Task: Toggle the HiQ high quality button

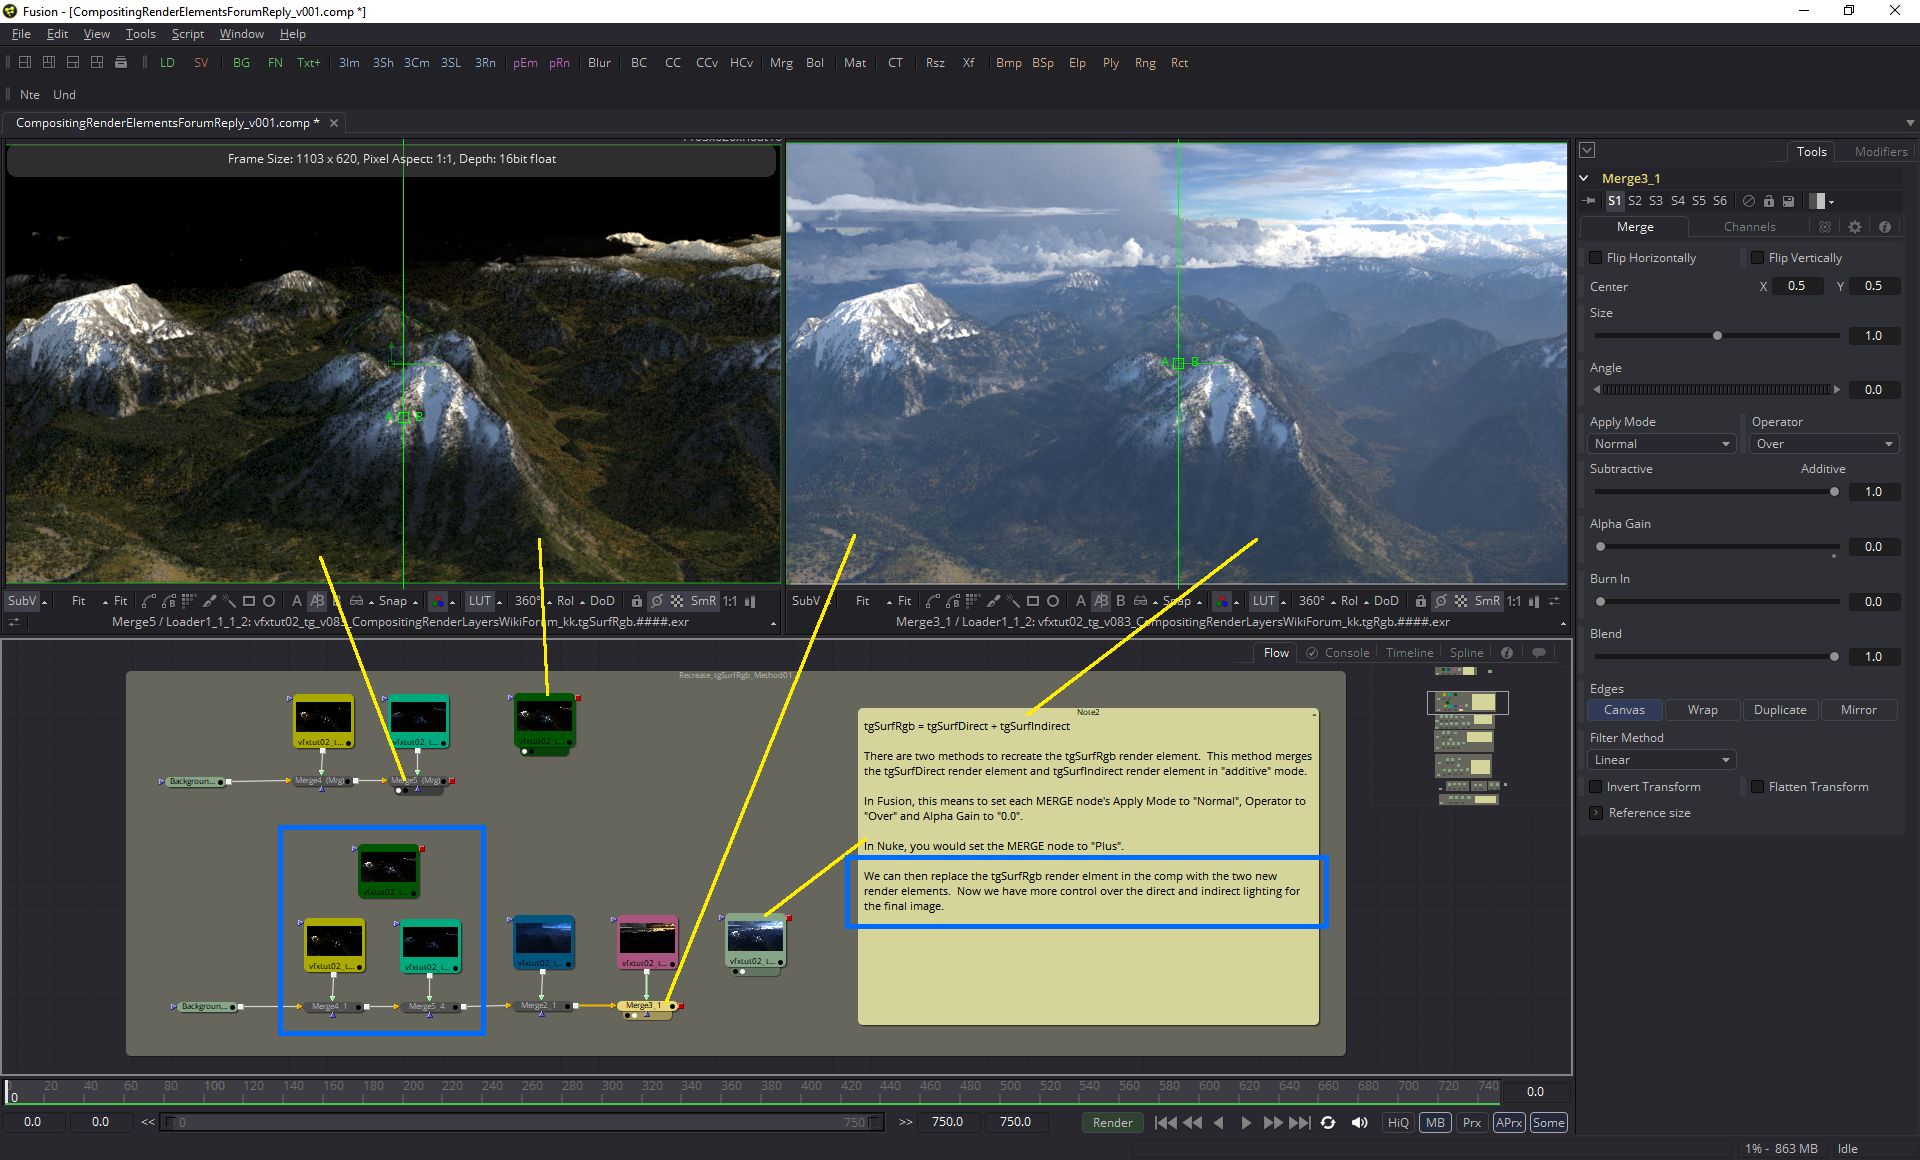Action: (x=1397, y=1122)
